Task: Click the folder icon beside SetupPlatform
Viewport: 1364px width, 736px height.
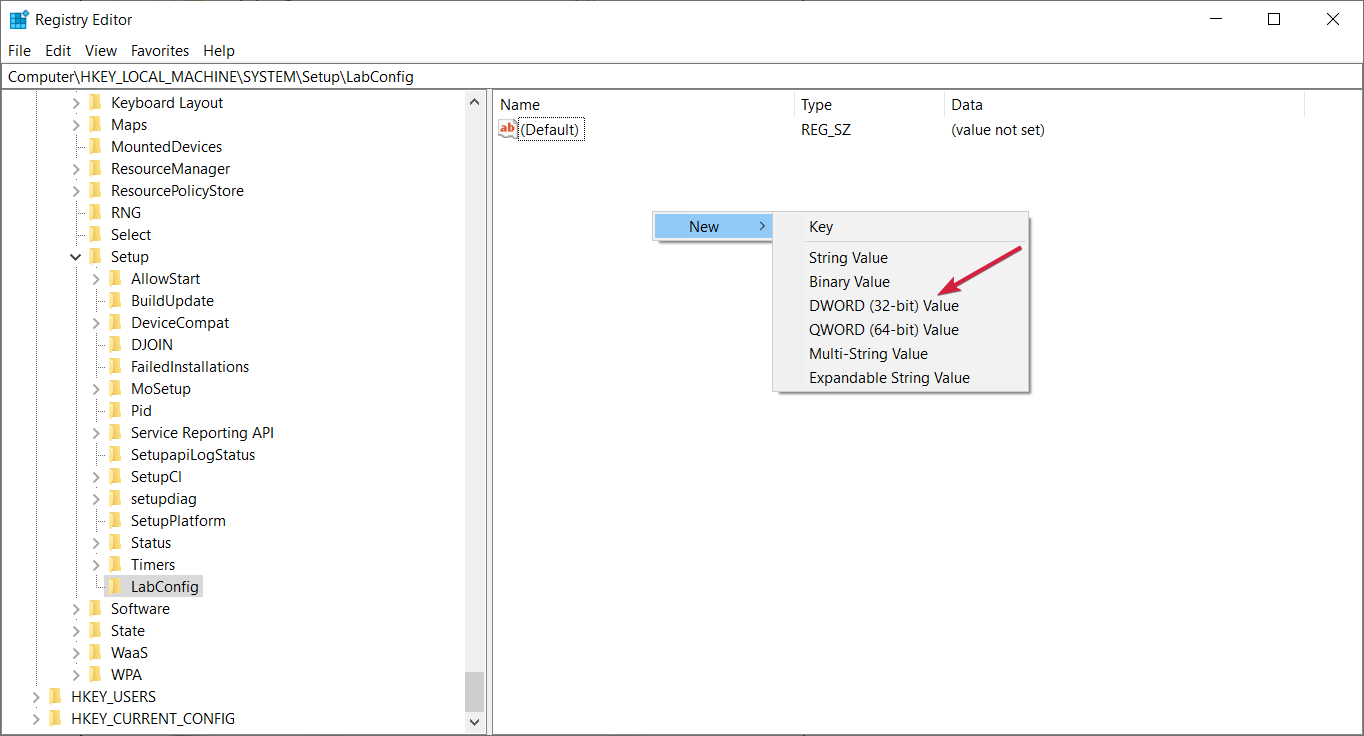Action: click(x=115, y=520)
